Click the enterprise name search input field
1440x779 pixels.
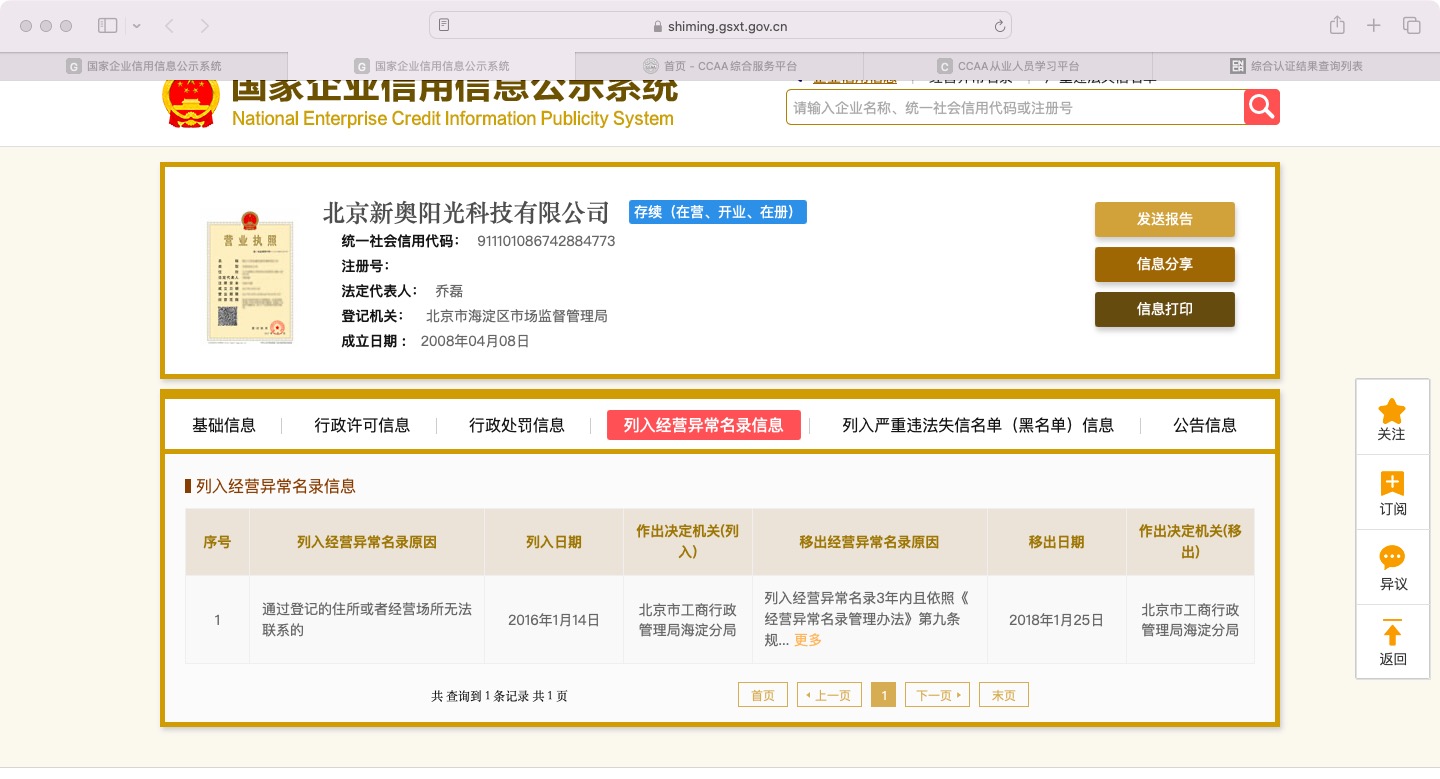[x=1014, y=107]
